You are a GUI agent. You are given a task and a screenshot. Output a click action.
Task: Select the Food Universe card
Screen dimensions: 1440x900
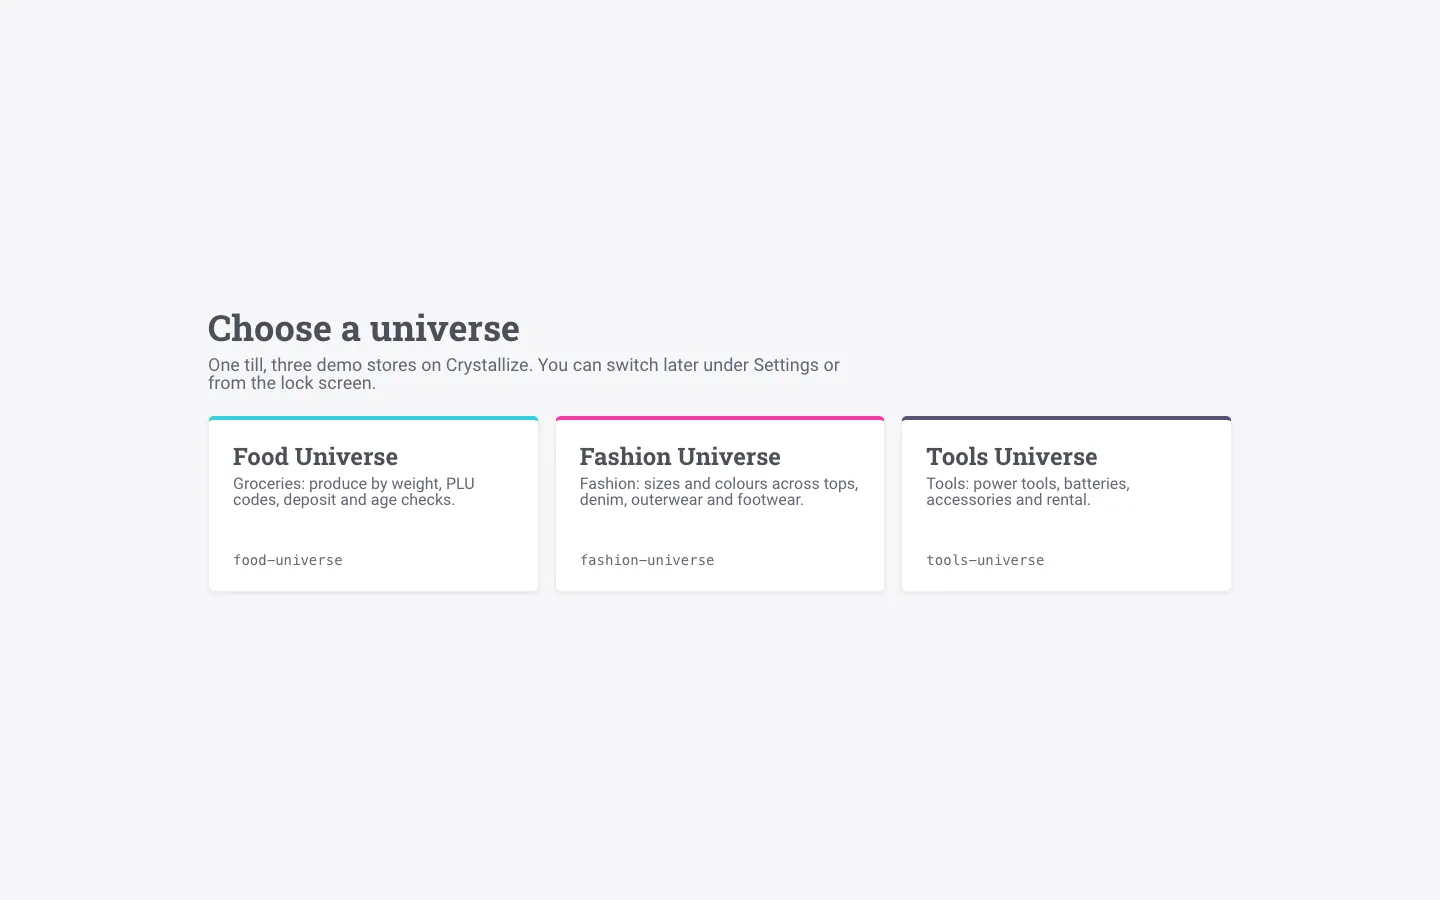373,504
